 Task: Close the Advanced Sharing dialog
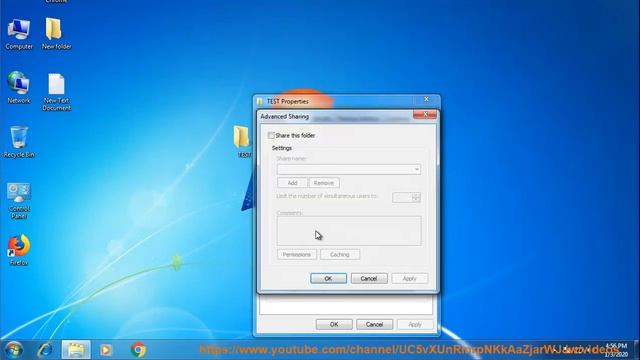(x=425, y=114)
